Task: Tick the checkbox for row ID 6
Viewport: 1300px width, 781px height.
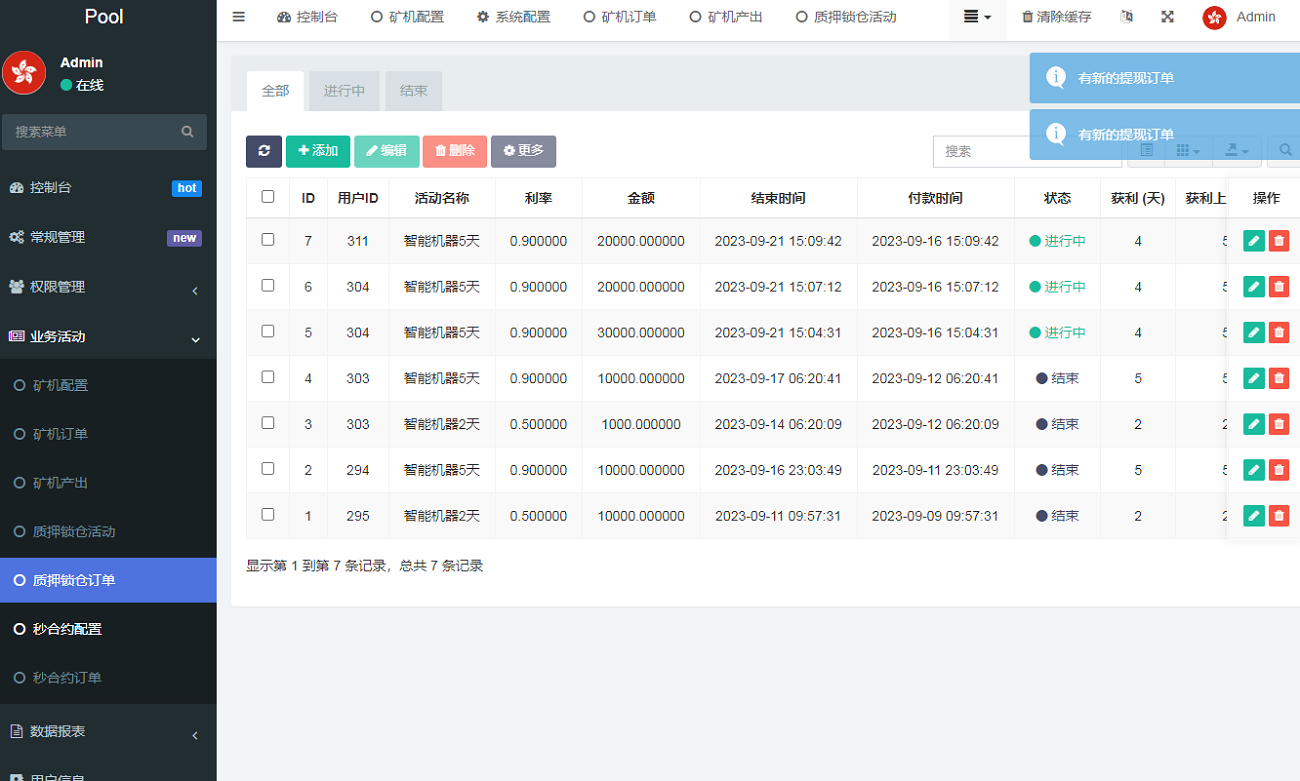Action: (x=268, y=286)
